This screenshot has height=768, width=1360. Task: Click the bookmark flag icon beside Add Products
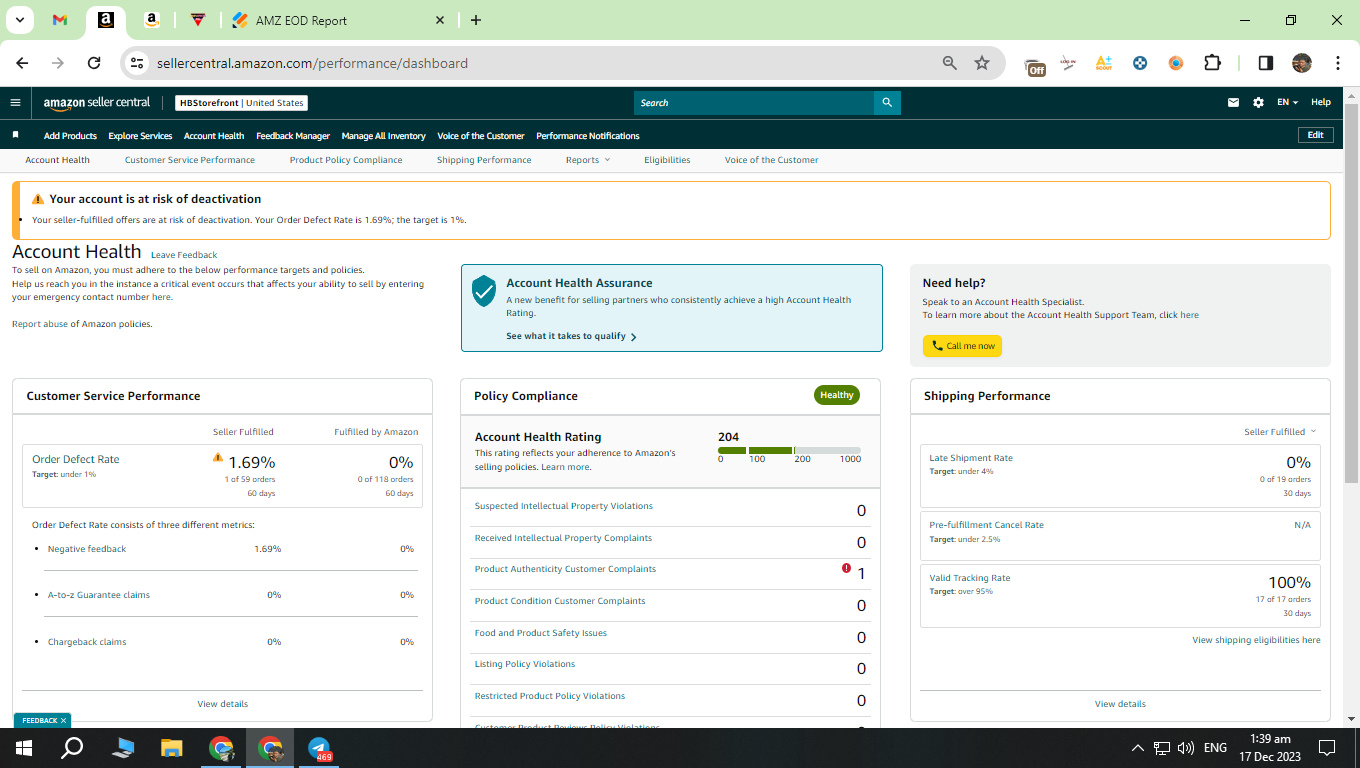(x=16, y=135)
